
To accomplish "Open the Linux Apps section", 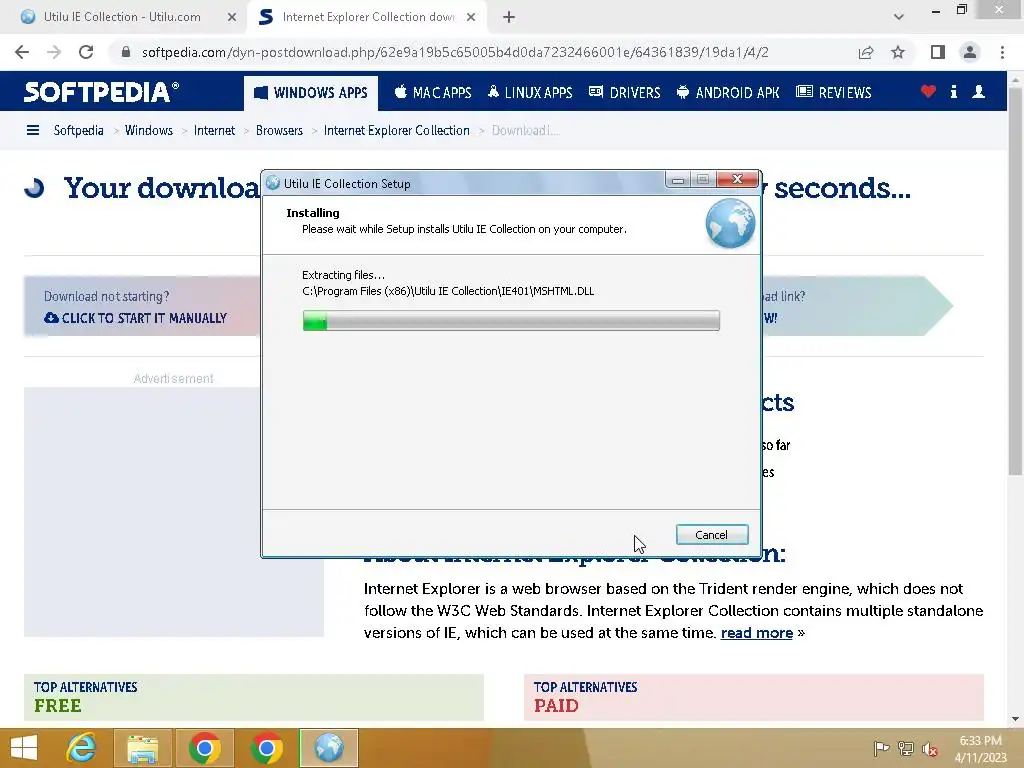I will tap(530, 93).
